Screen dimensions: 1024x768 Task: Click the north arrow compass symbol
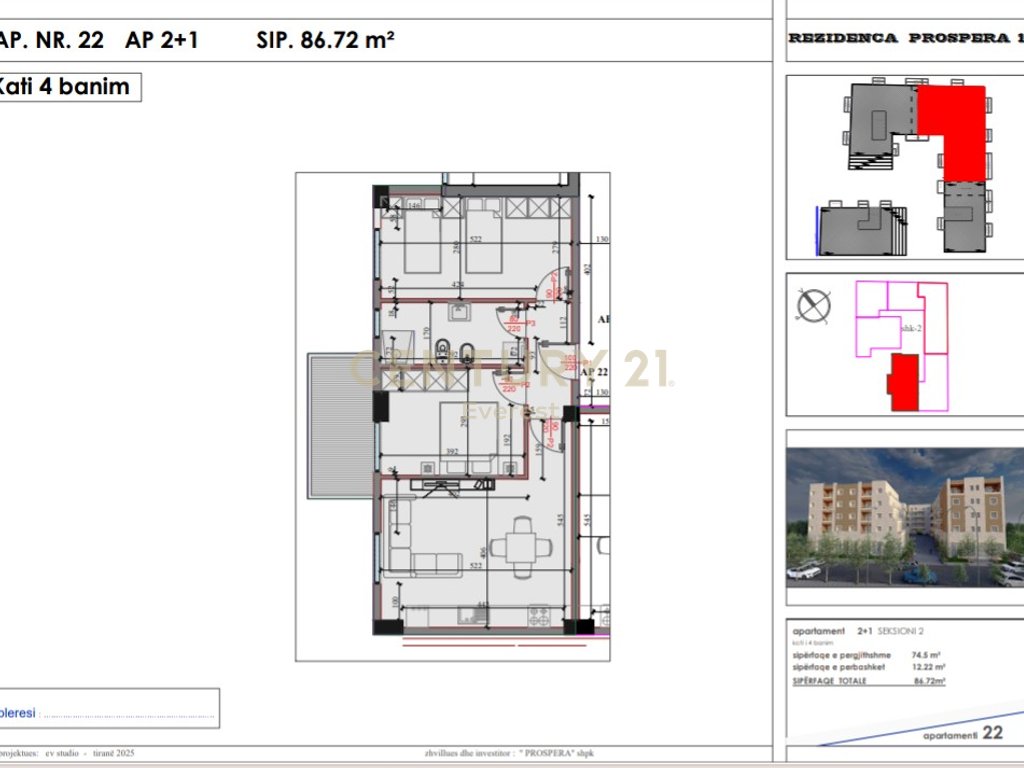point(814,304)
